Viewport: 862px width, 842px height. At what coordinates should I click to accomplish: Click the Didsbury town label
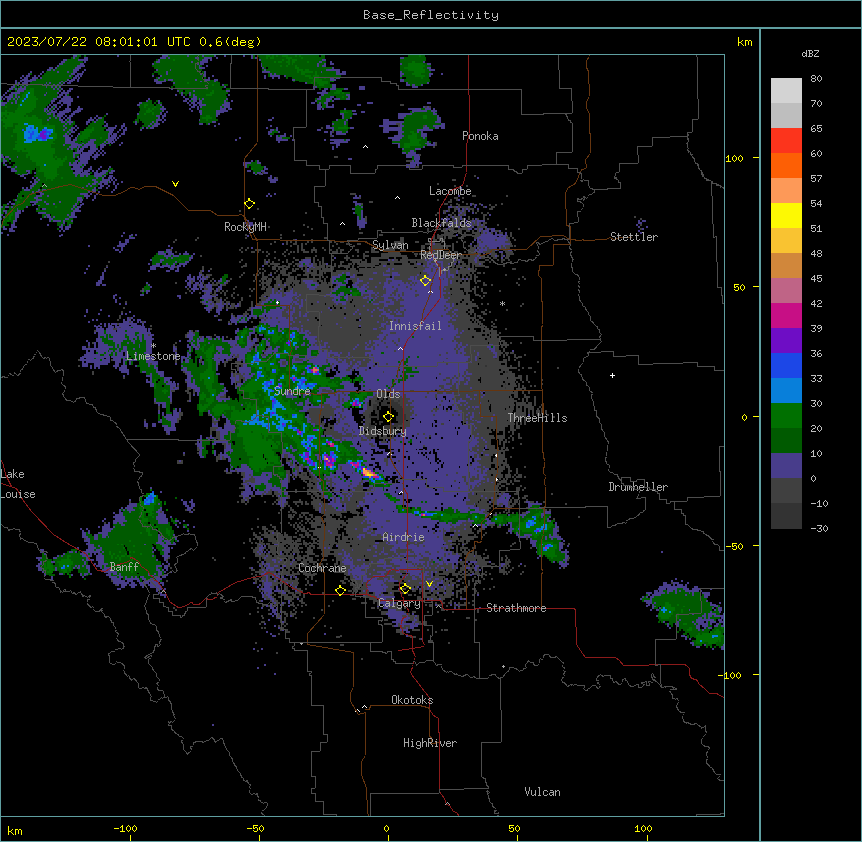point(382,431)
